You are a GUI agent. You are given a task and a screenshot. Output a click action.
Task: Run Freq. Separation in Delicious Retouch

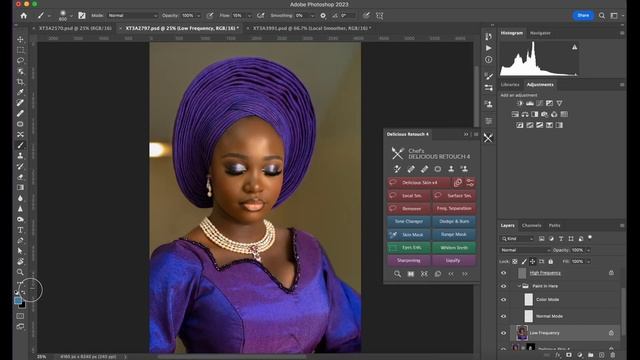click(454, 209)
